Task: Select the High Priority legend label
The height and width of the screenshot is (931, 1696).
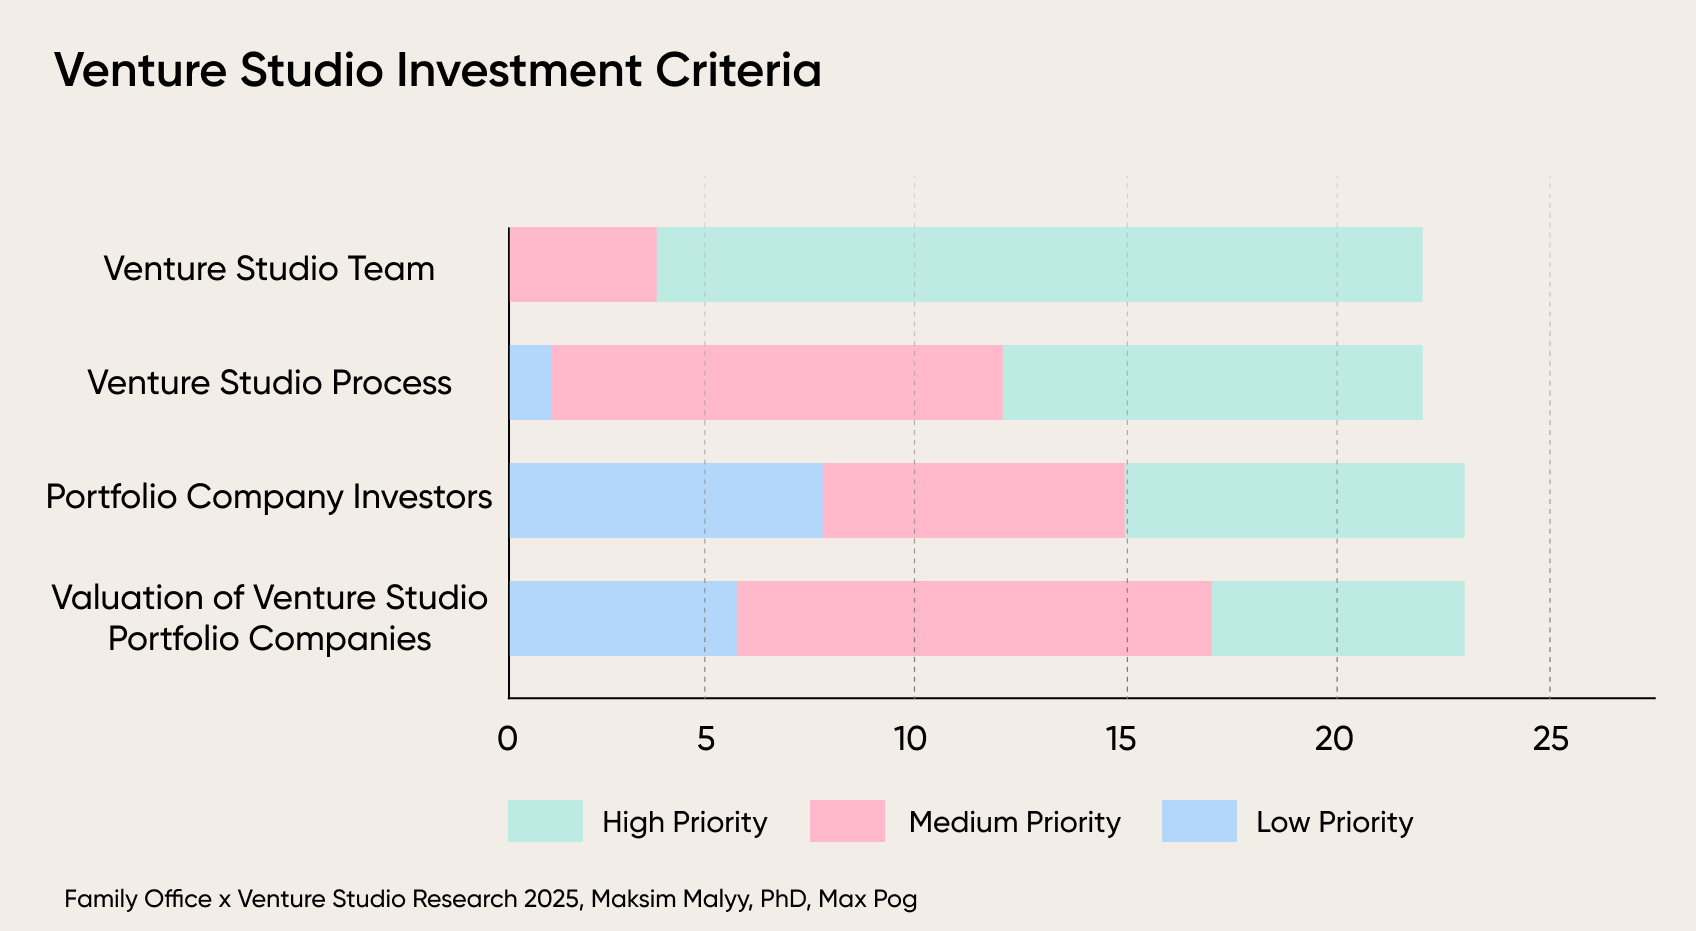Action: (684, 822)
